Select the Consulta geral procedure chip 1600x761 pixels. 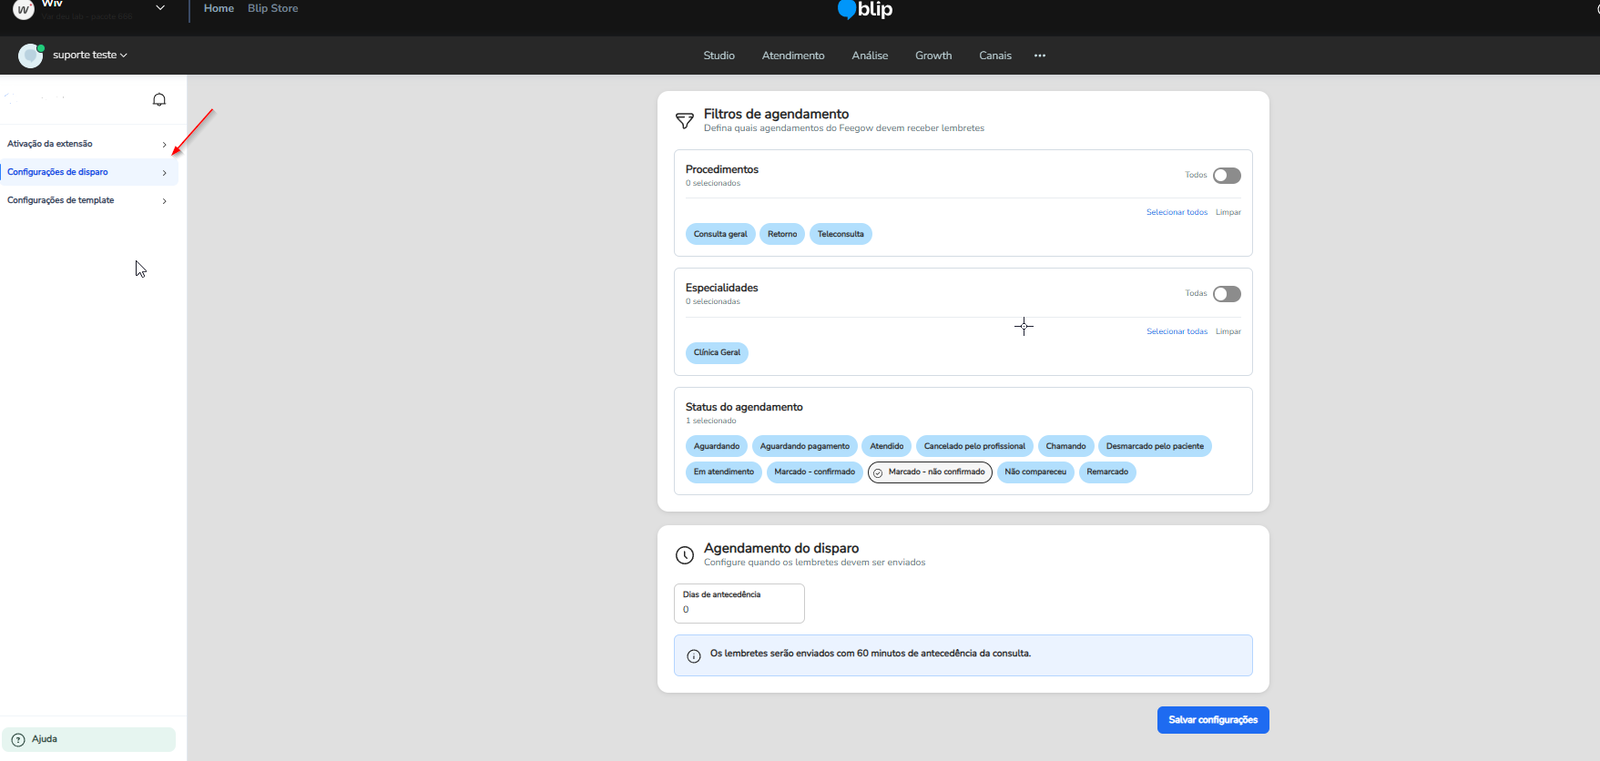(720, 234)
